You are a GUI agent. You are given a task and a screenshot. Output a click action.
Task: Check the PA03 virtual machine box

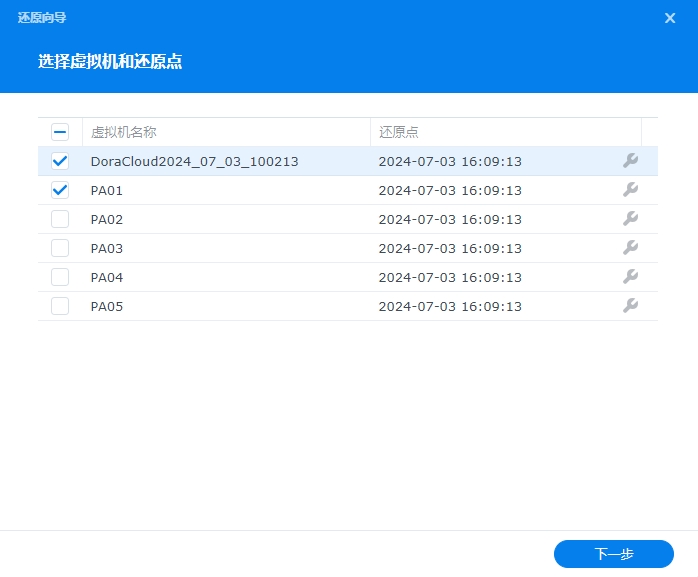[60, 248]
